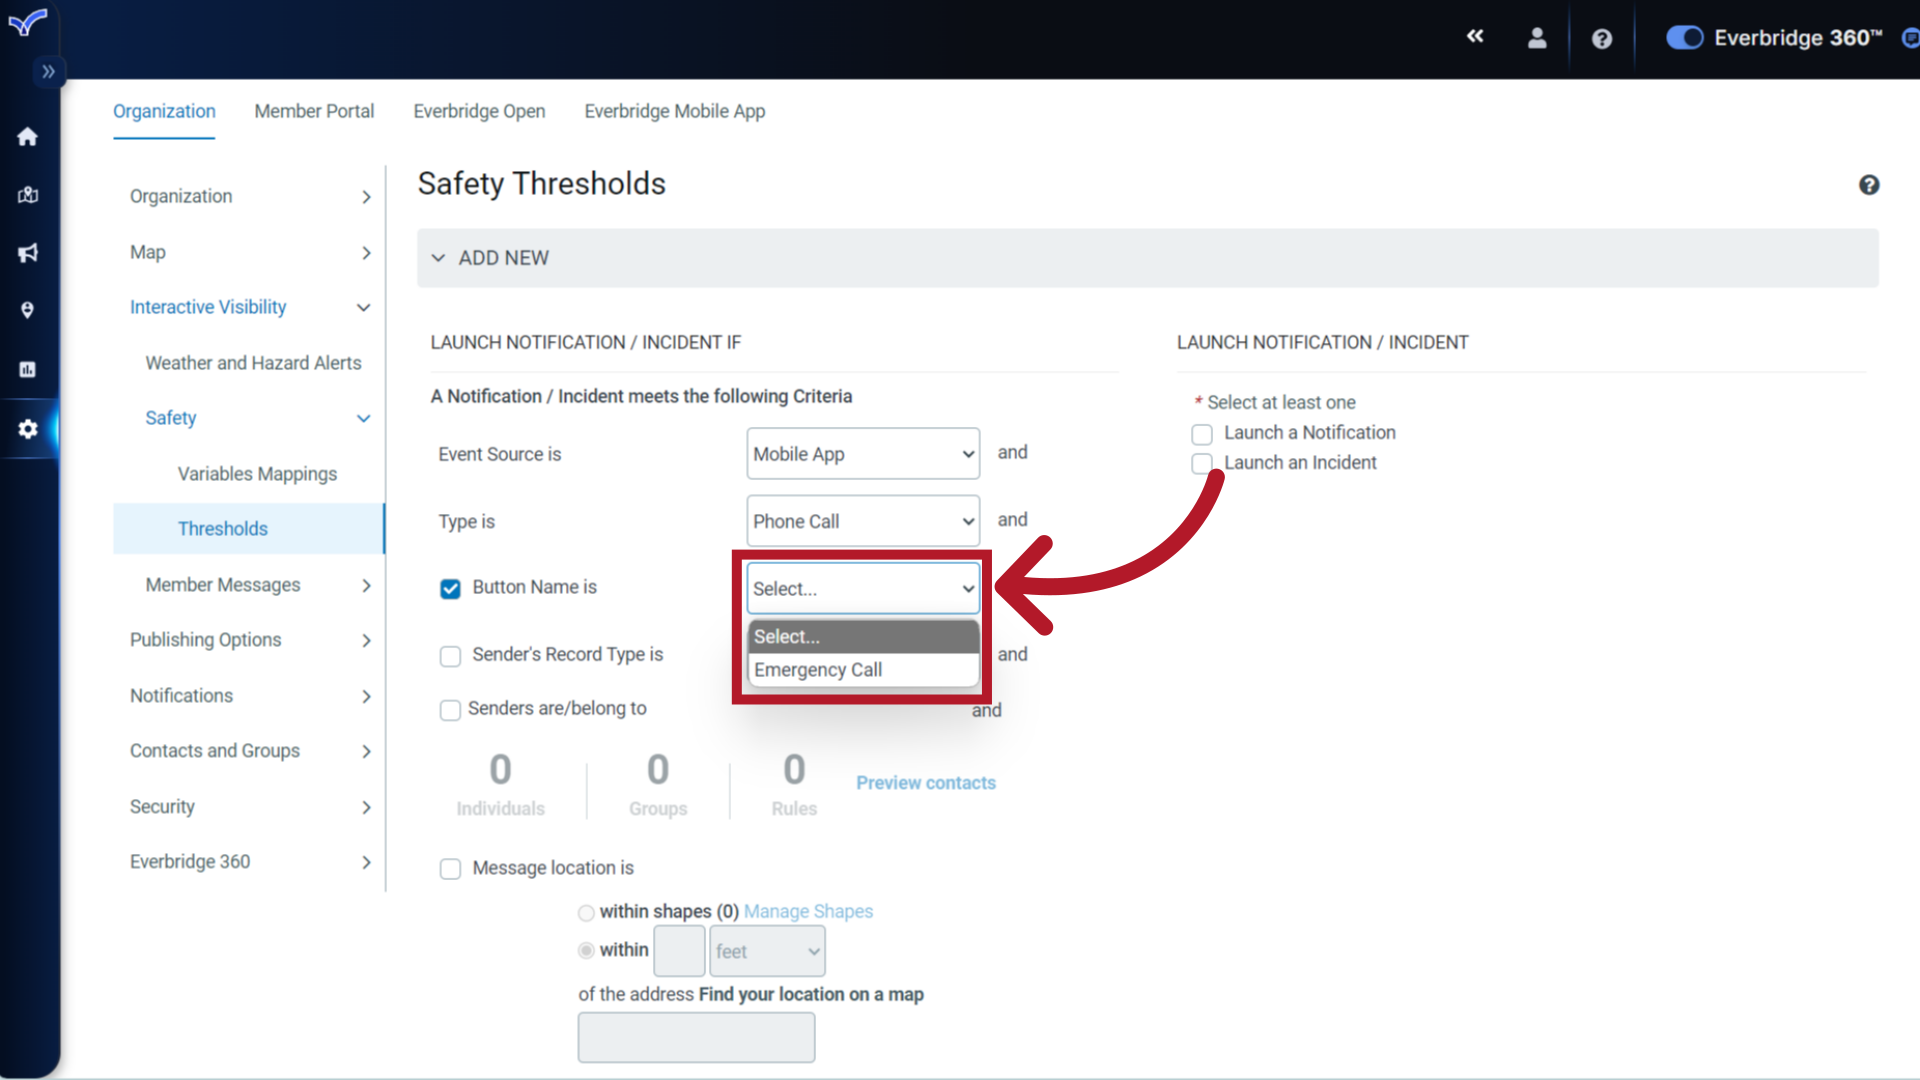Uncheck the Button Name is checkbox
Image resolution: width=1920 pixels, height=1080 pixels.
pyautogui.click(x=451, y=589)
